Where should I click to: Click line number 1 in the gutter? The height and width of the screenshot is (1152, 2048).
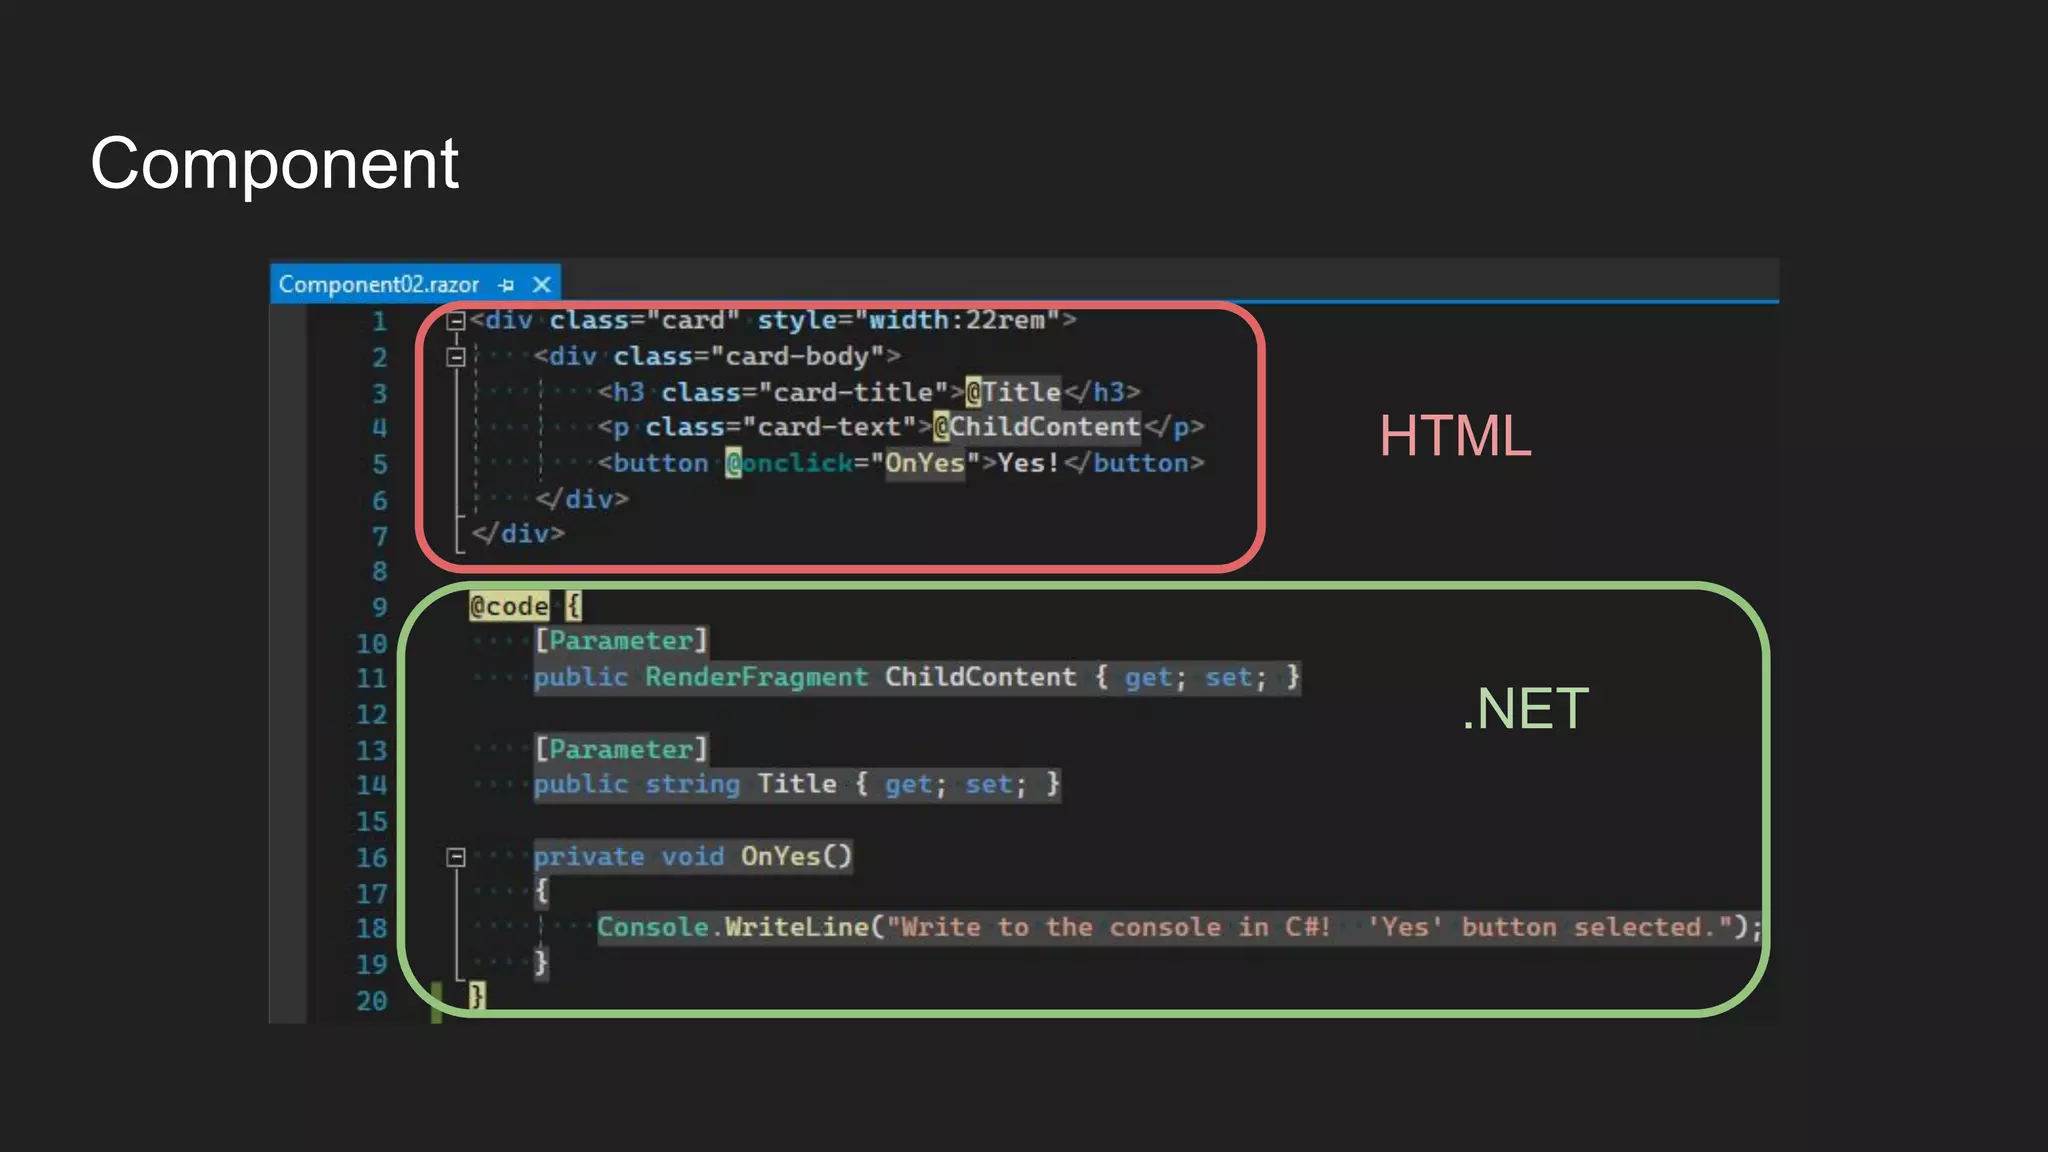[380, 322]
